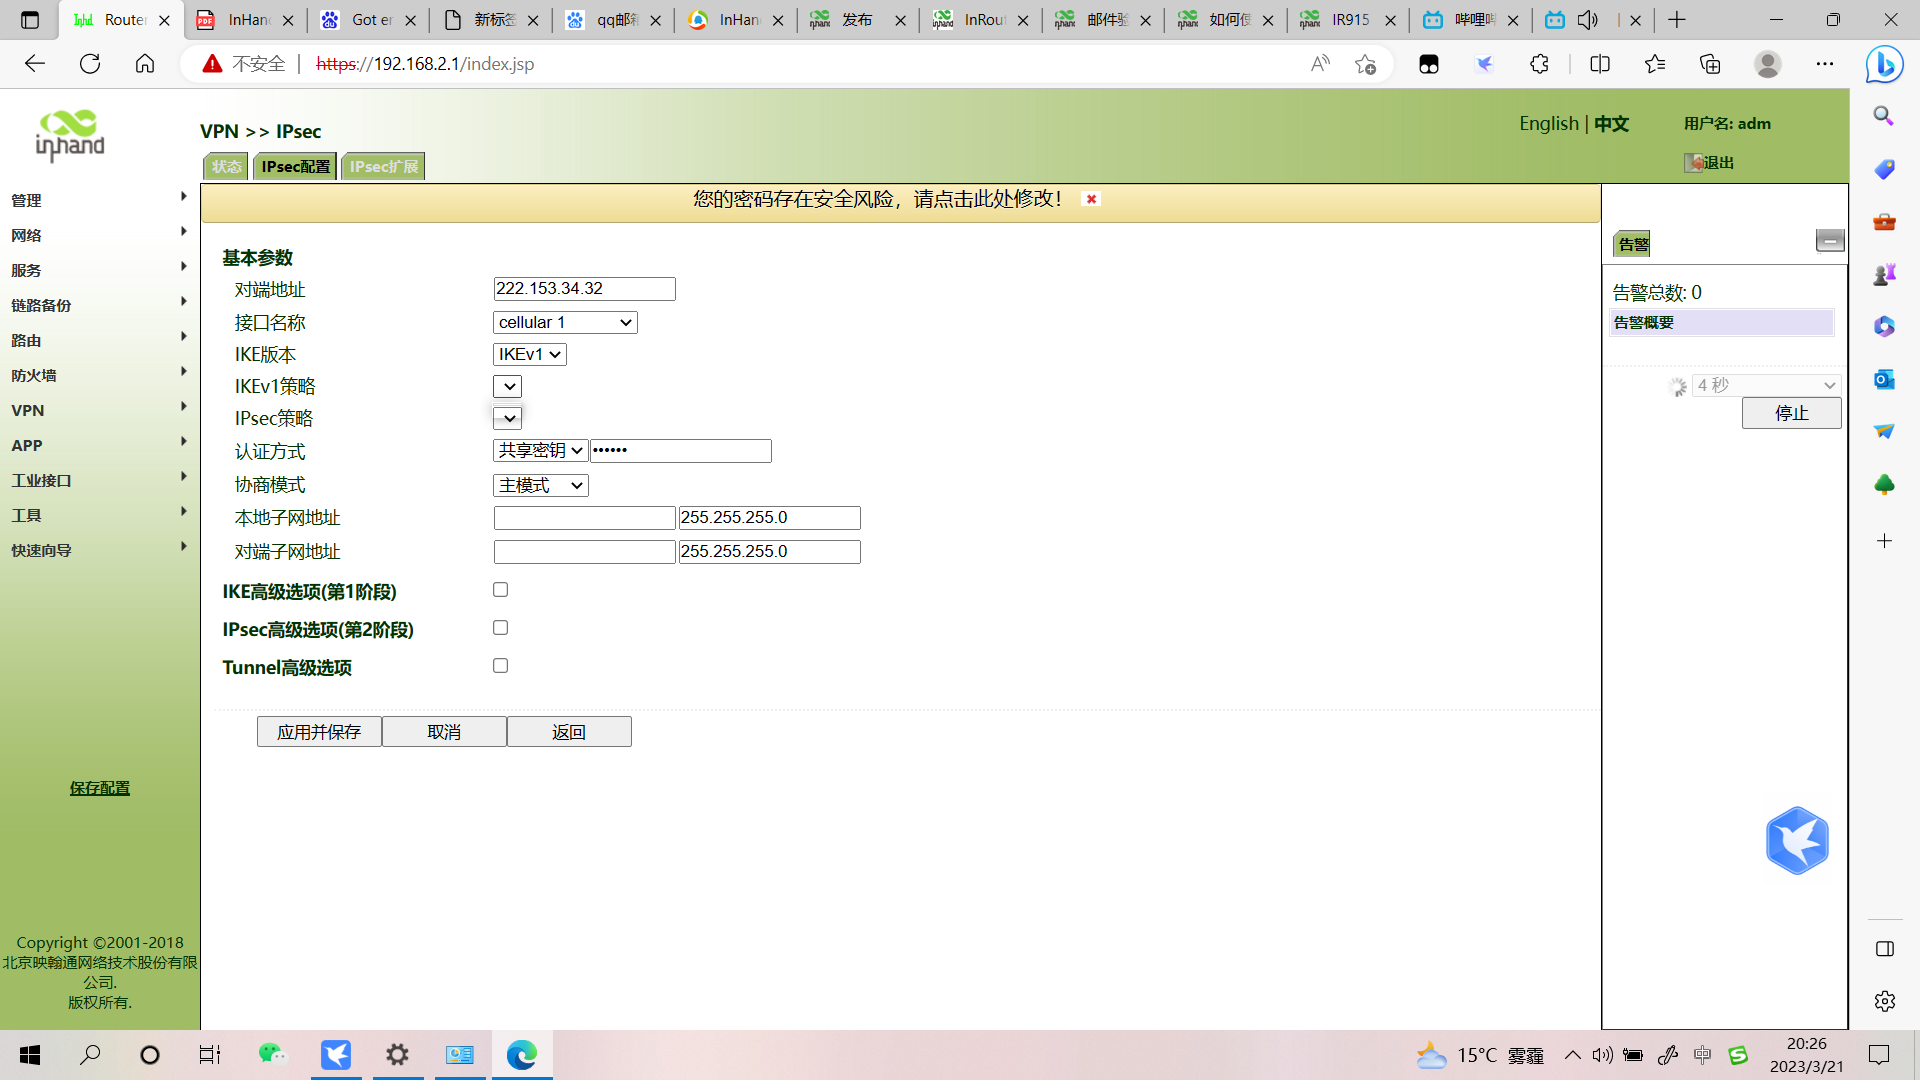Open the interface name dropdown showing cellular 1

(565, 322)
